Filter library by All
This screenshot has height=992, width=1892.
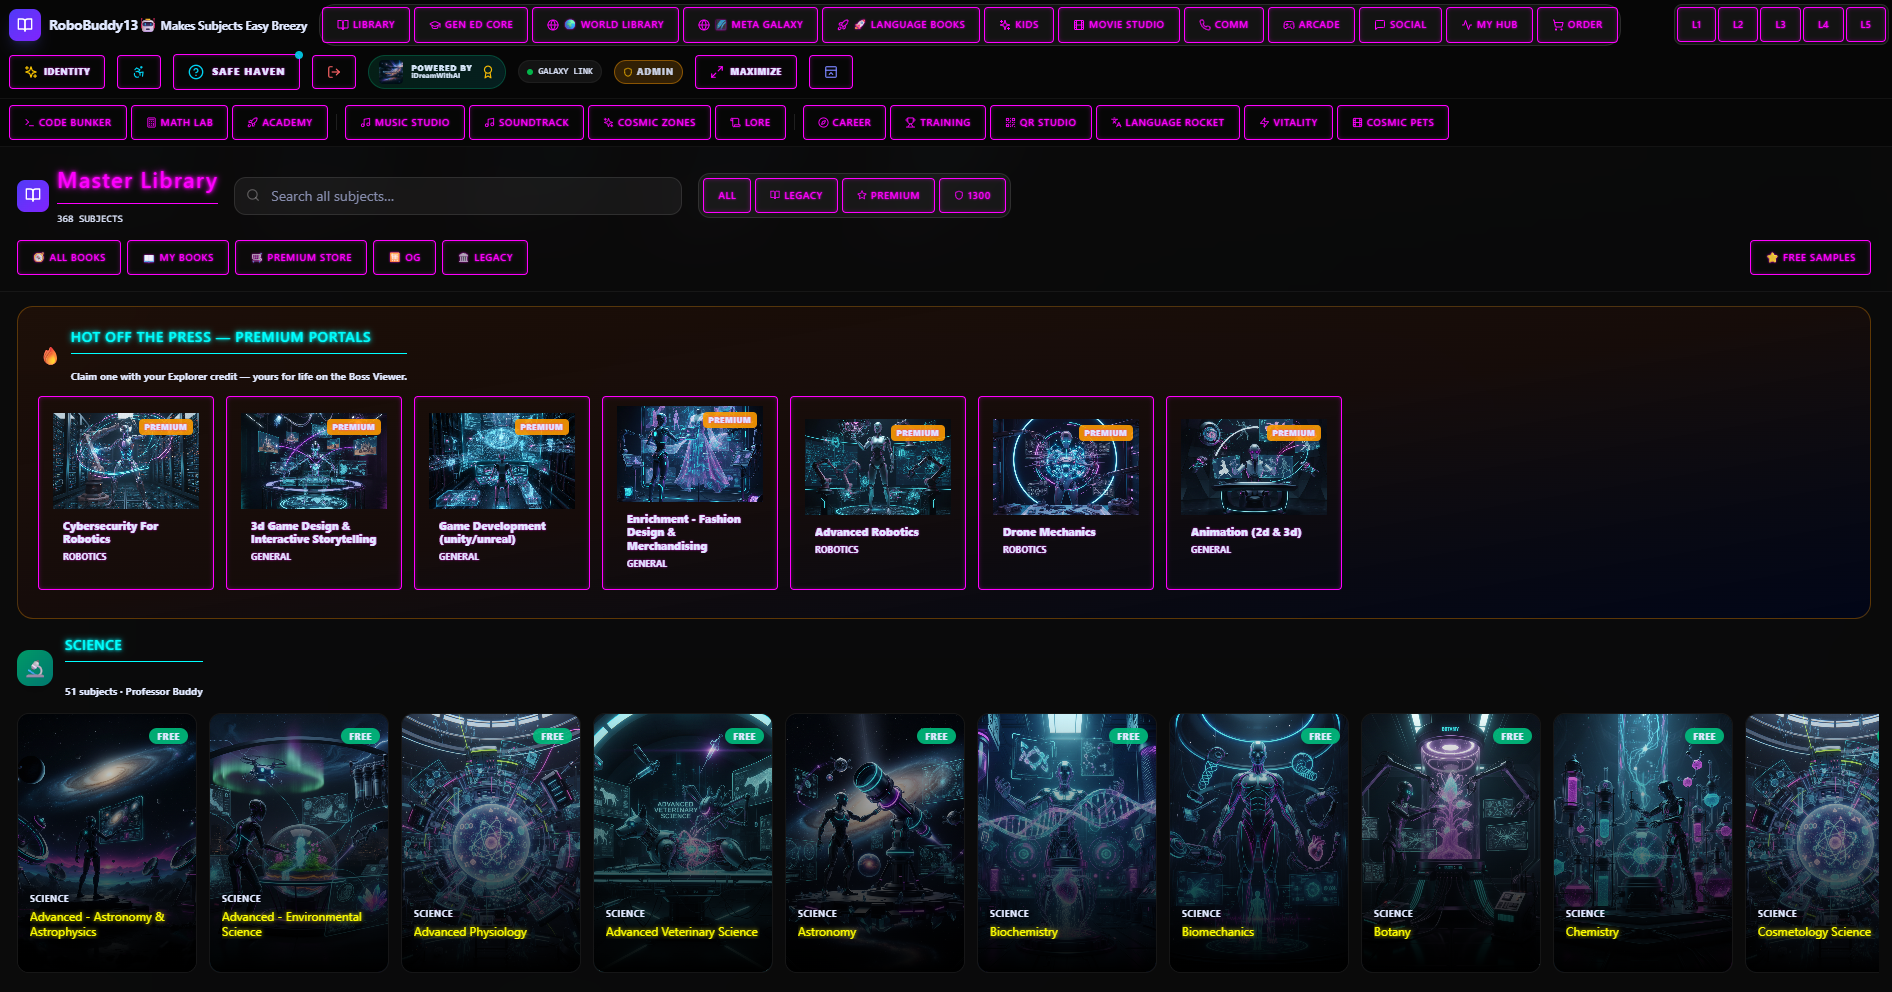pyautogui.click(x=727, y=196)
